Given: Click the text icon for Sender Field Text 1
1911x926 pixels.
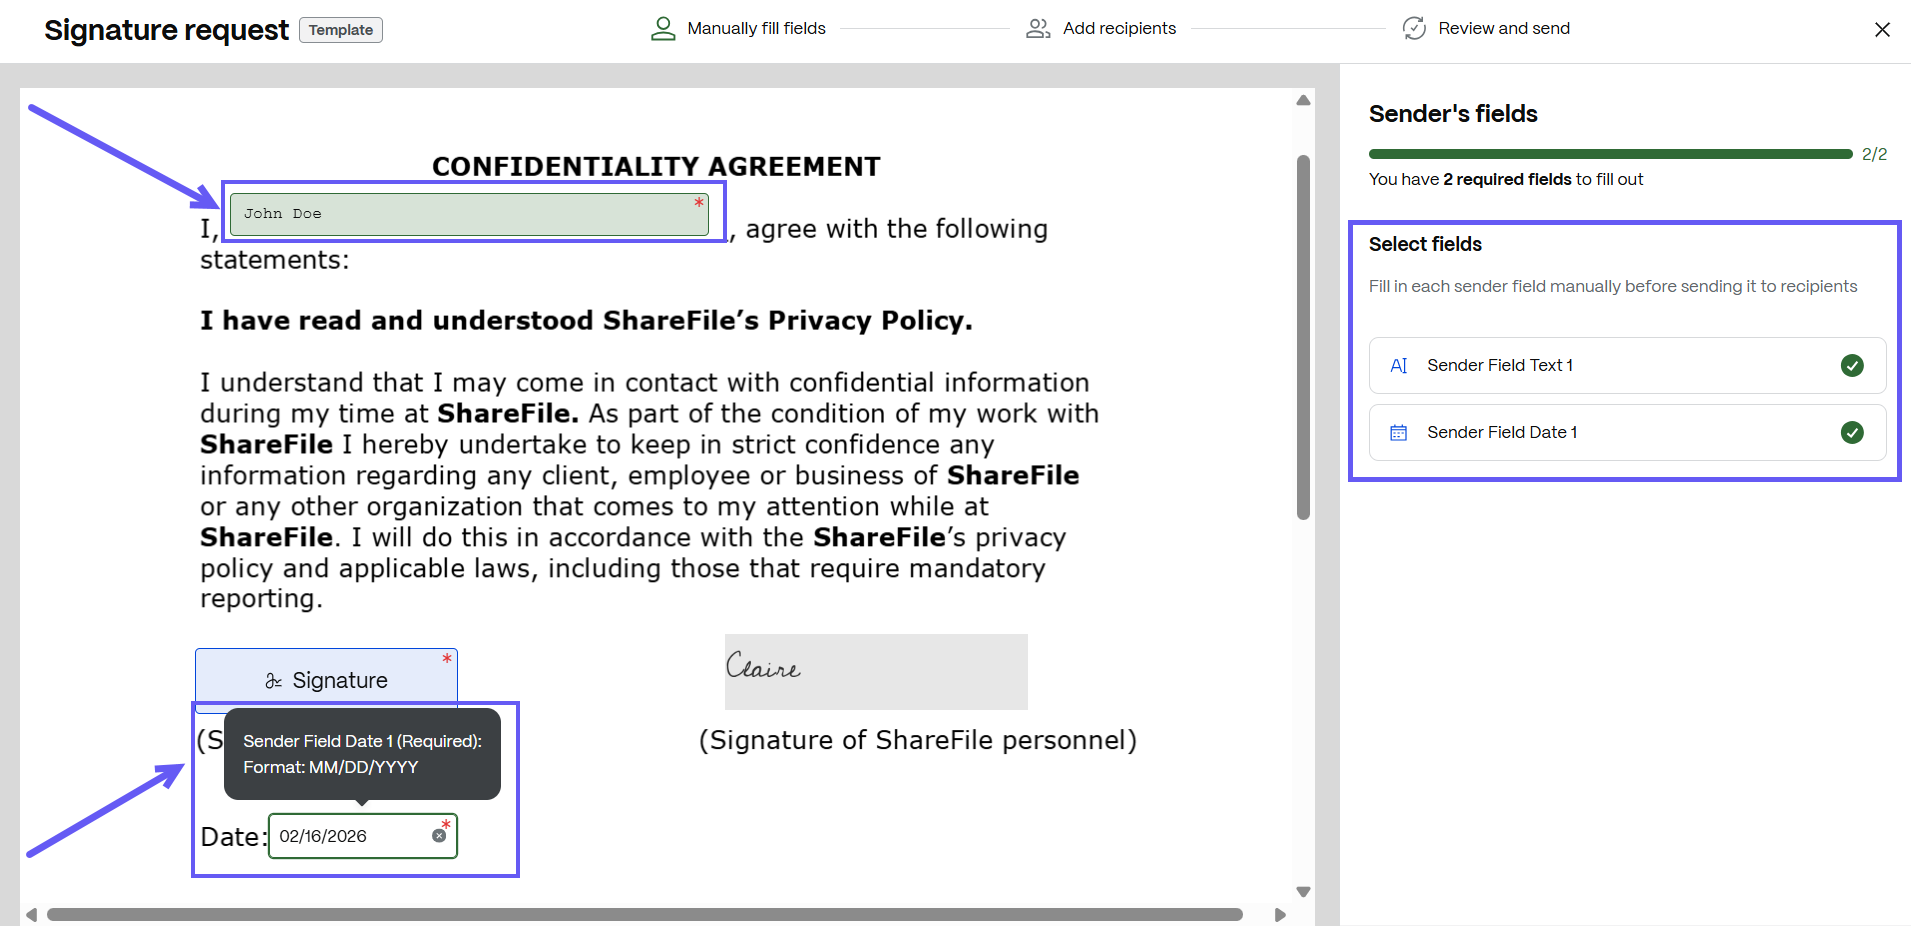Looking at the screenshot, I should click(1399, 366).
